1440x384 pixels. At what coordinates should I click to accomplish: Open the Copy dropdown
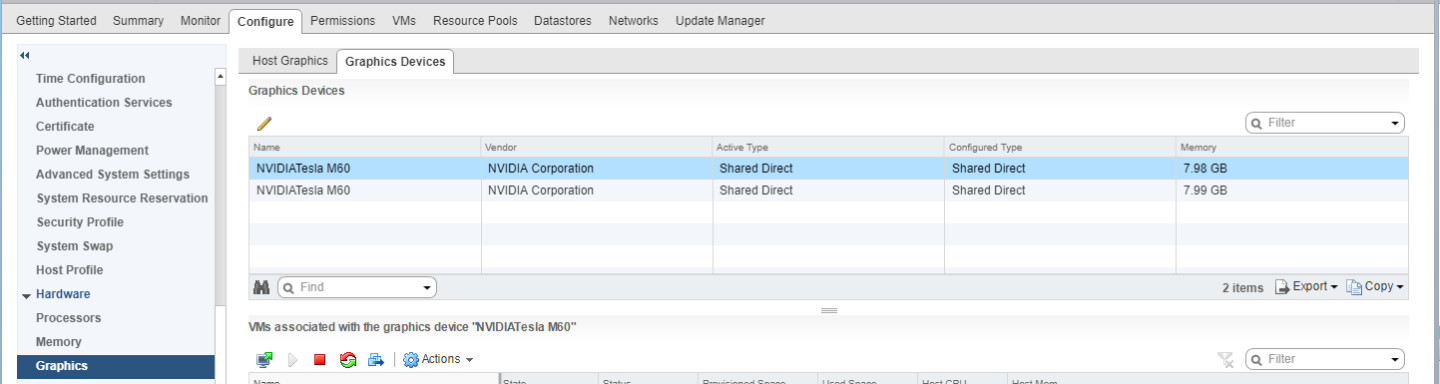click(x=1375, y=287)
